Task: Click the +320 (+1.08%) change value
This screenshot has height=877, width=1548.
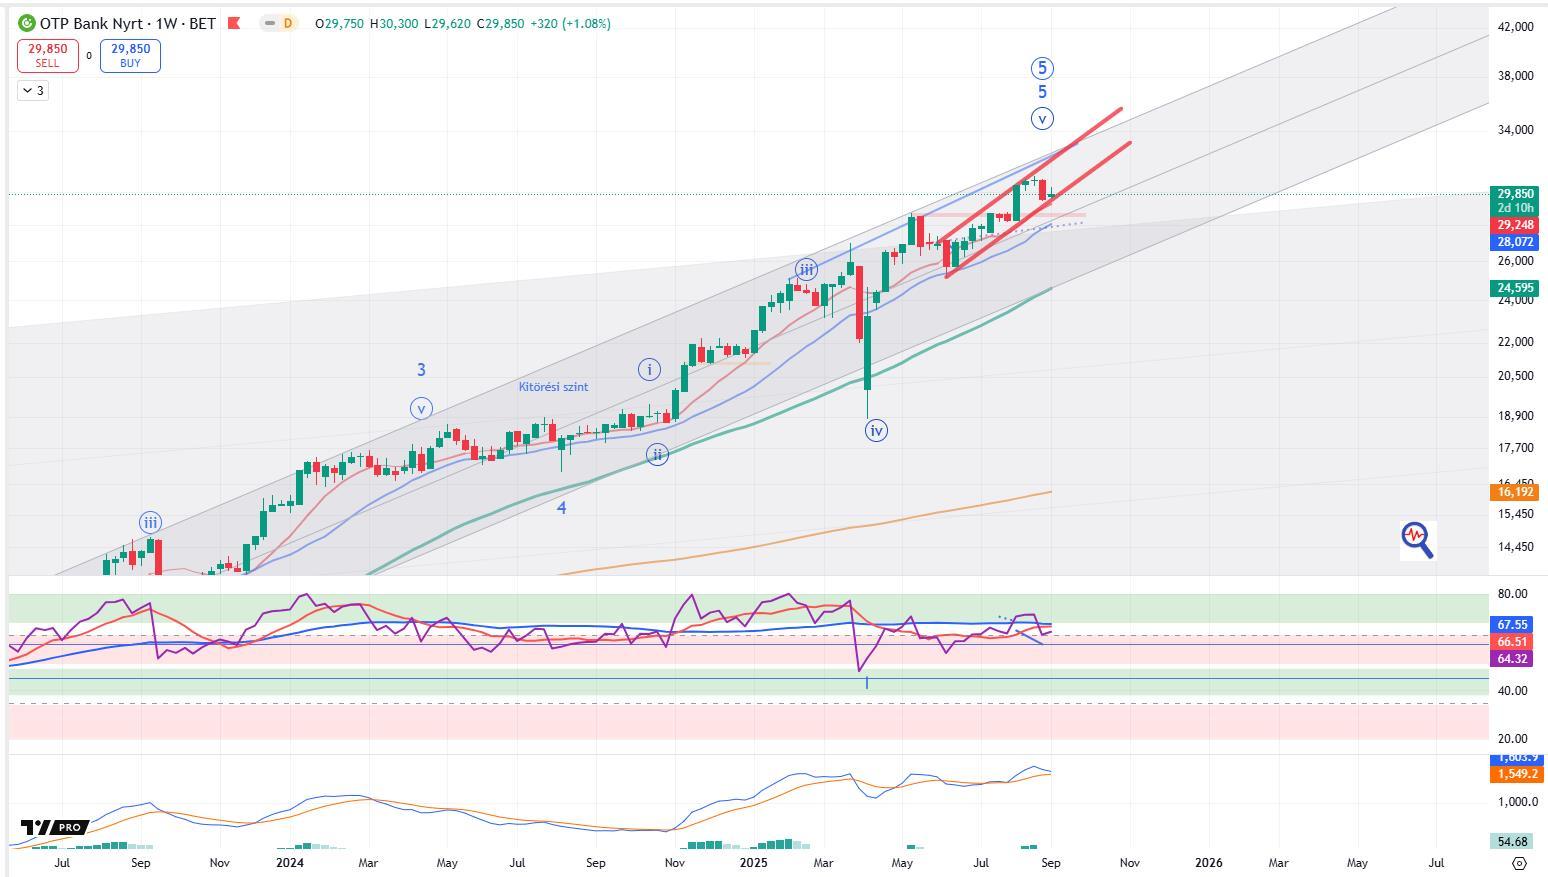Action: click(570, 23)
